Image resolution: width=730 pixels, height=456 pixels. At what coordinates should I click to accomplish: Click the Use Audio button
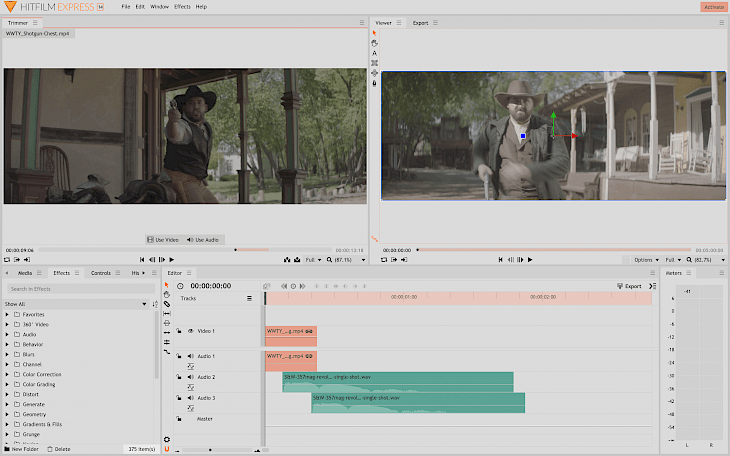click(x=203, y=240)
